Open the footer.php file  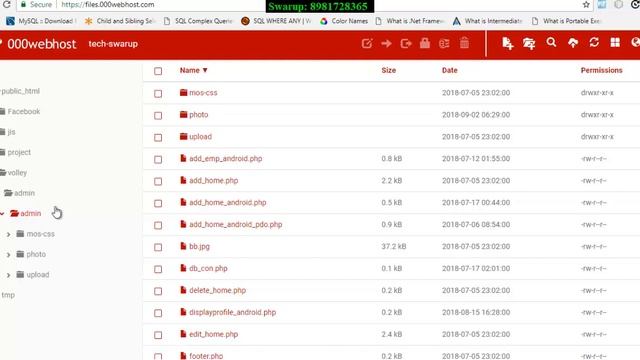pos(206,356)
